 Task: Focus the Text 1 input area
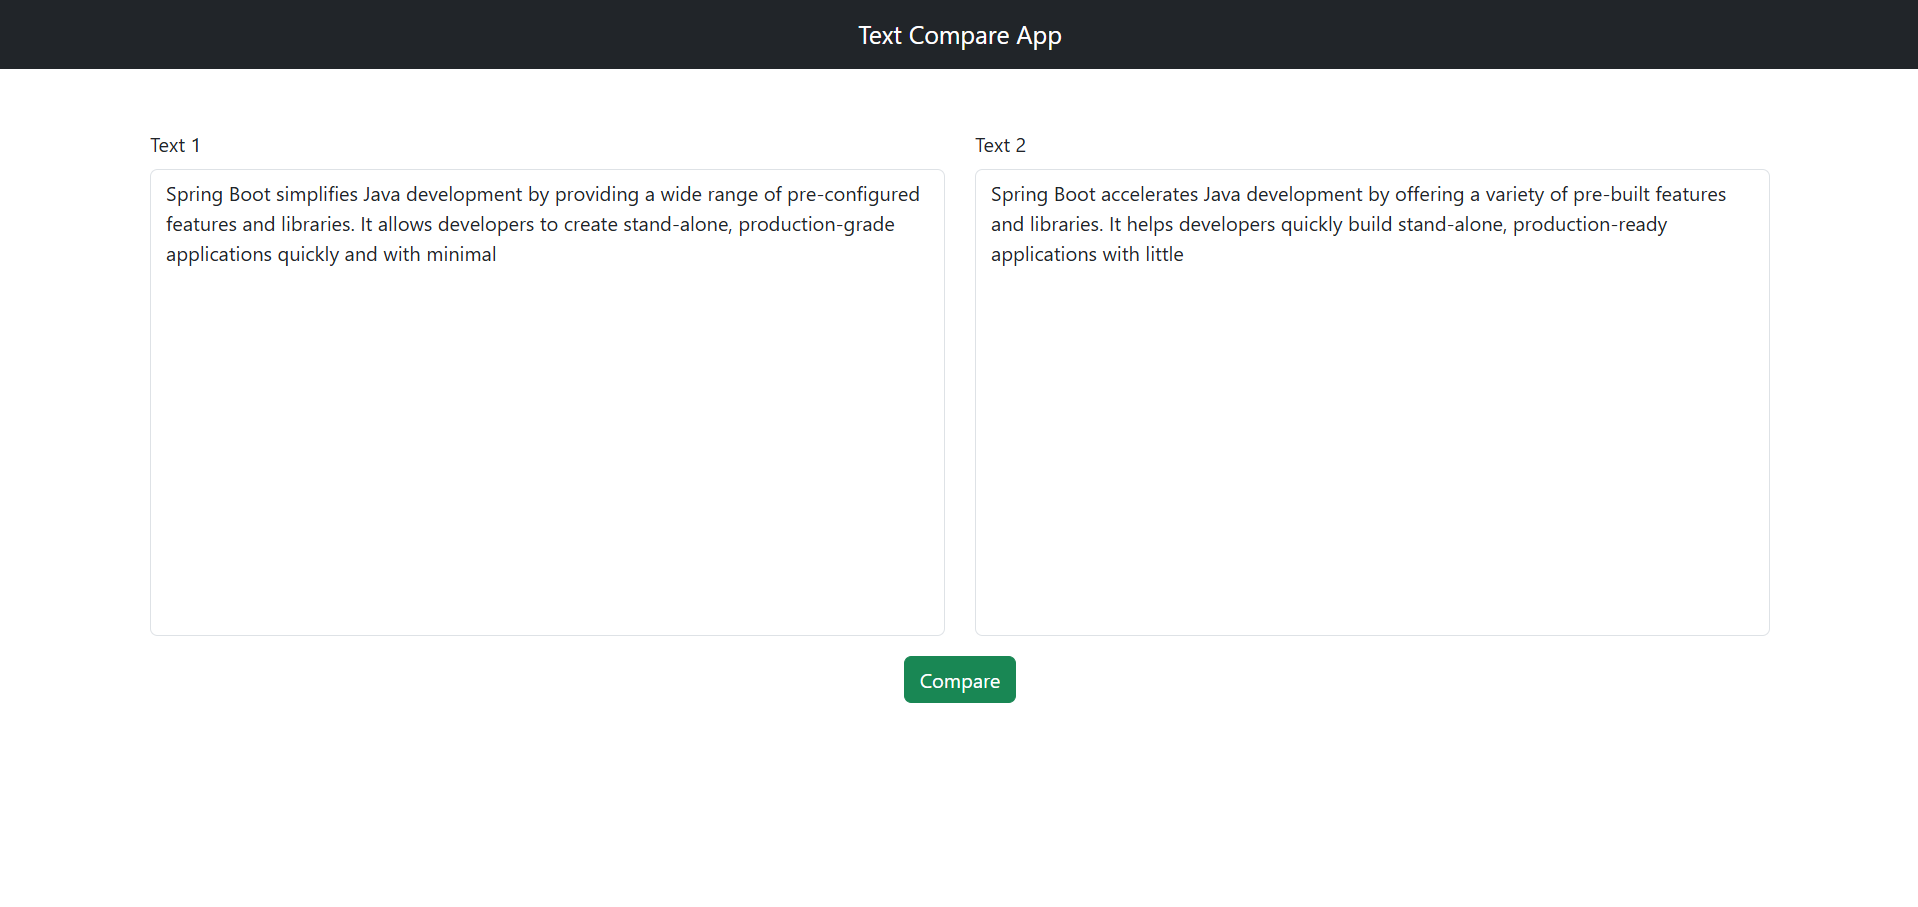(x=547, y=402)
